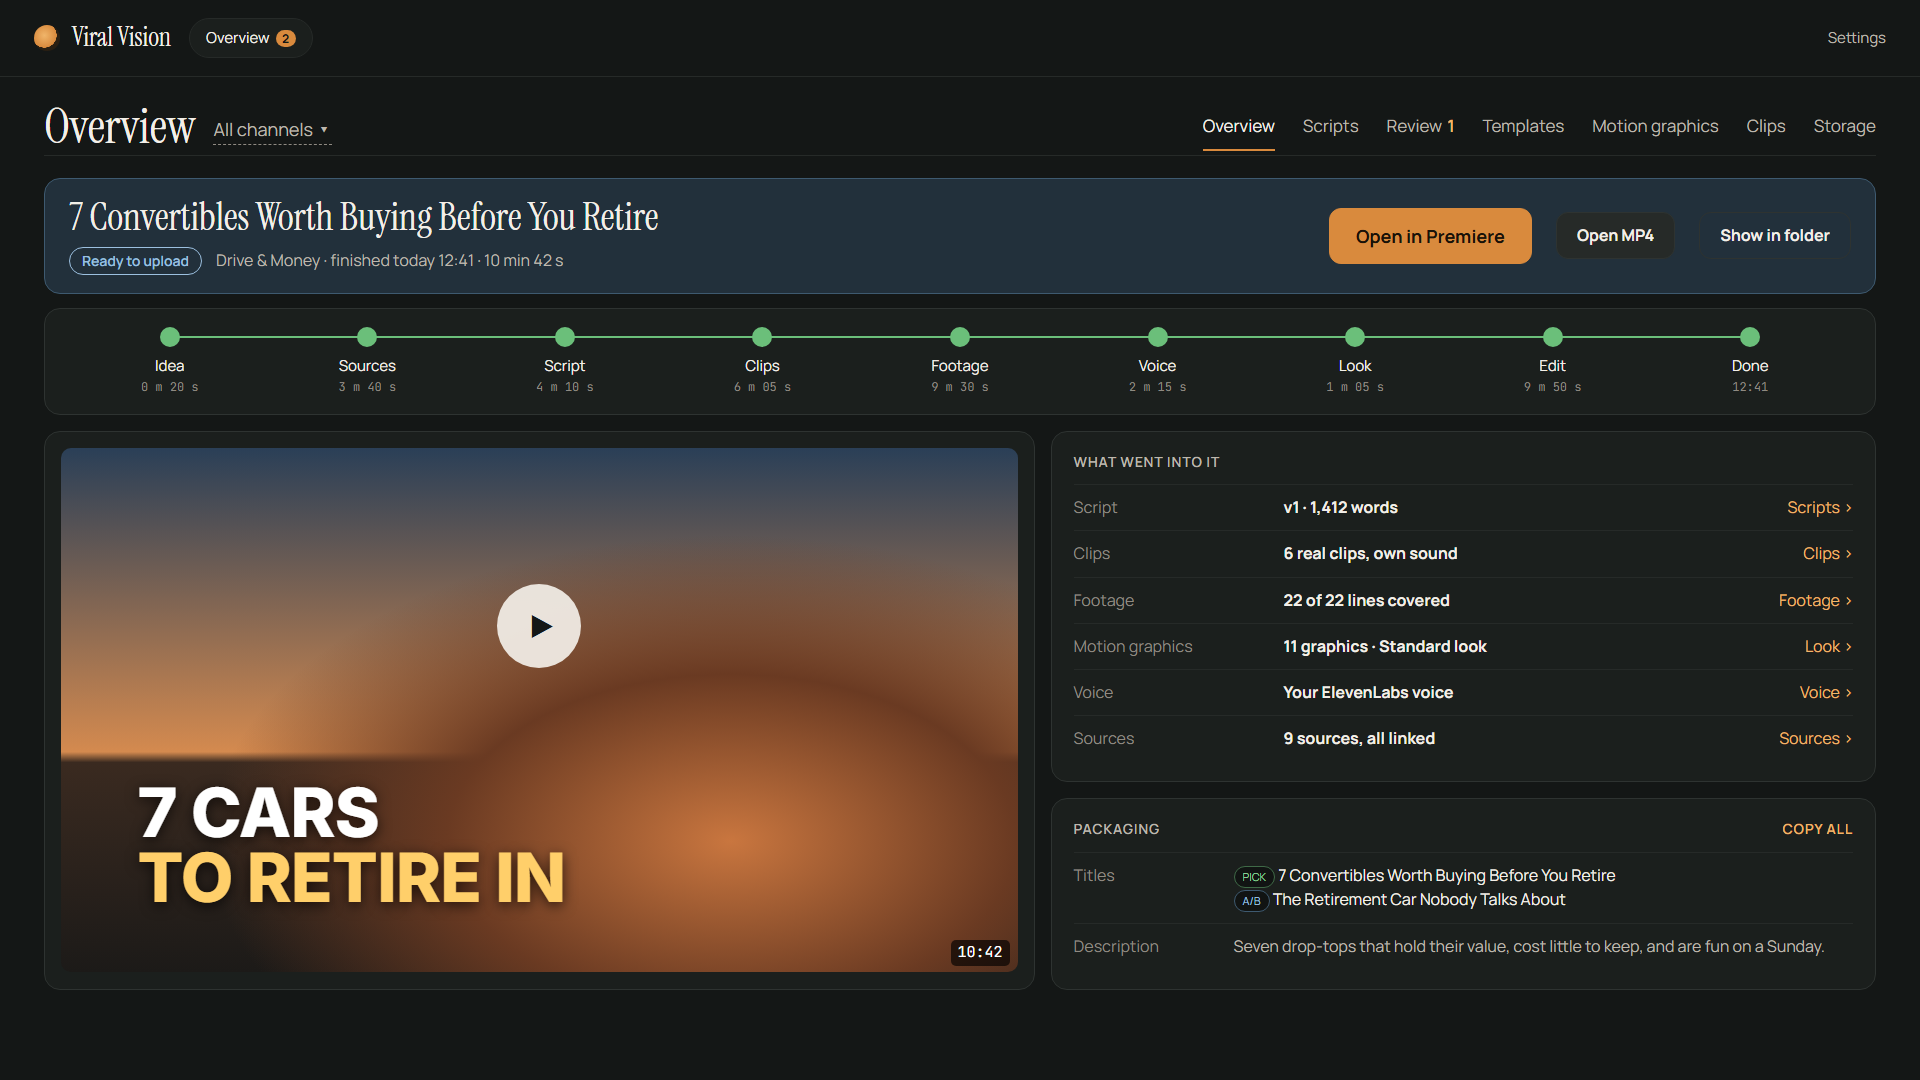Click Open in Premiere button
1920x1080 pixels.
pos(1430,236)
